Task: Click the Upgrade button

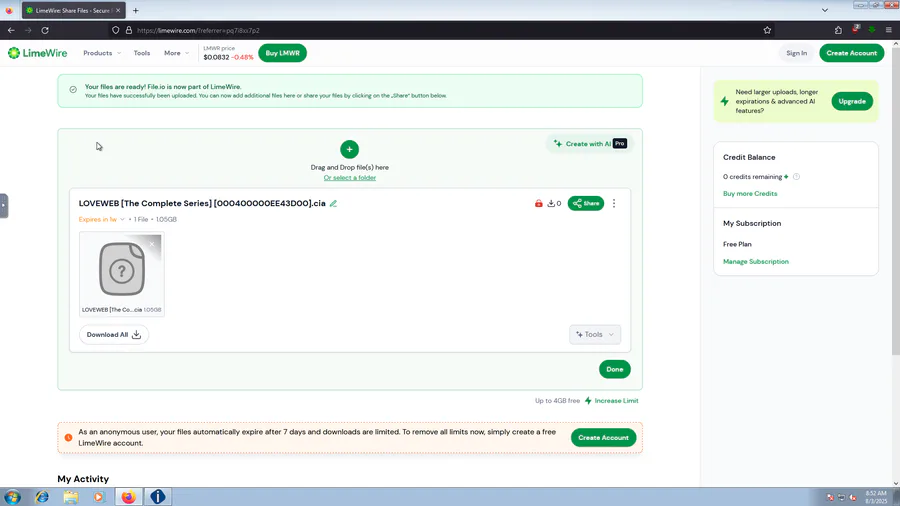Action: [852, 101]
